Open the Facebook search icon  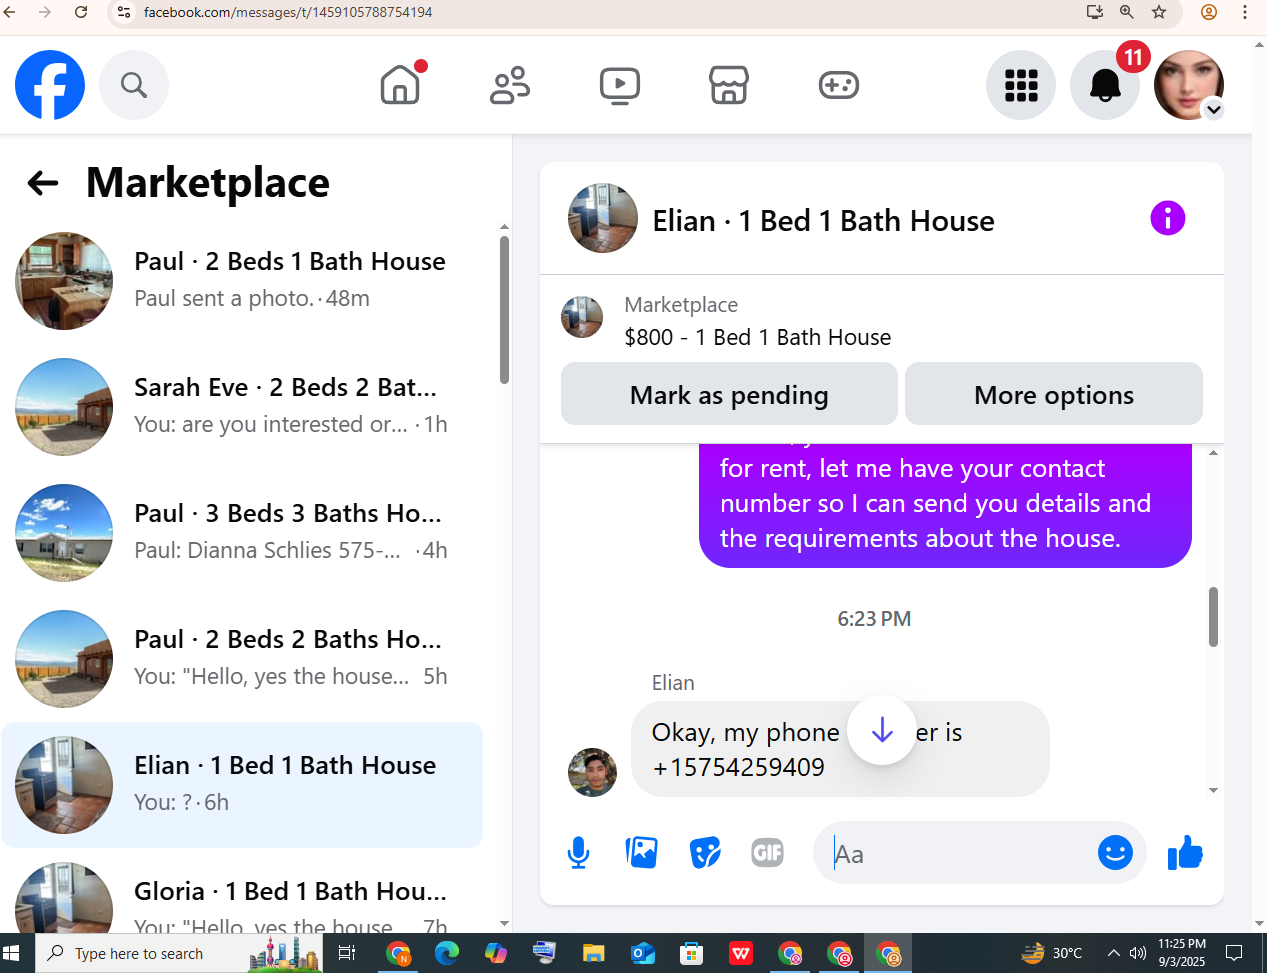tap(134, 85)
